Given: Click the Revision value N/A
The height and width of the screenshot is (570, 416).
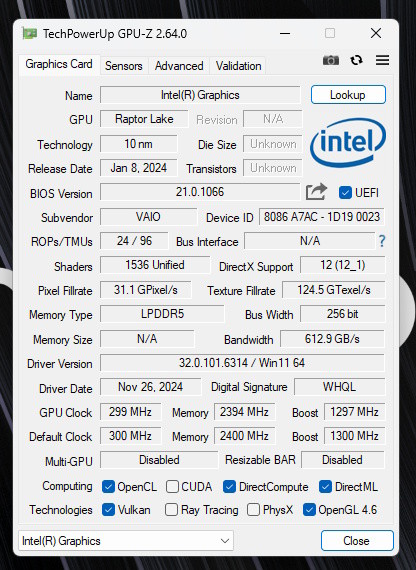Looking at the screenshot, I should (273, 119).
